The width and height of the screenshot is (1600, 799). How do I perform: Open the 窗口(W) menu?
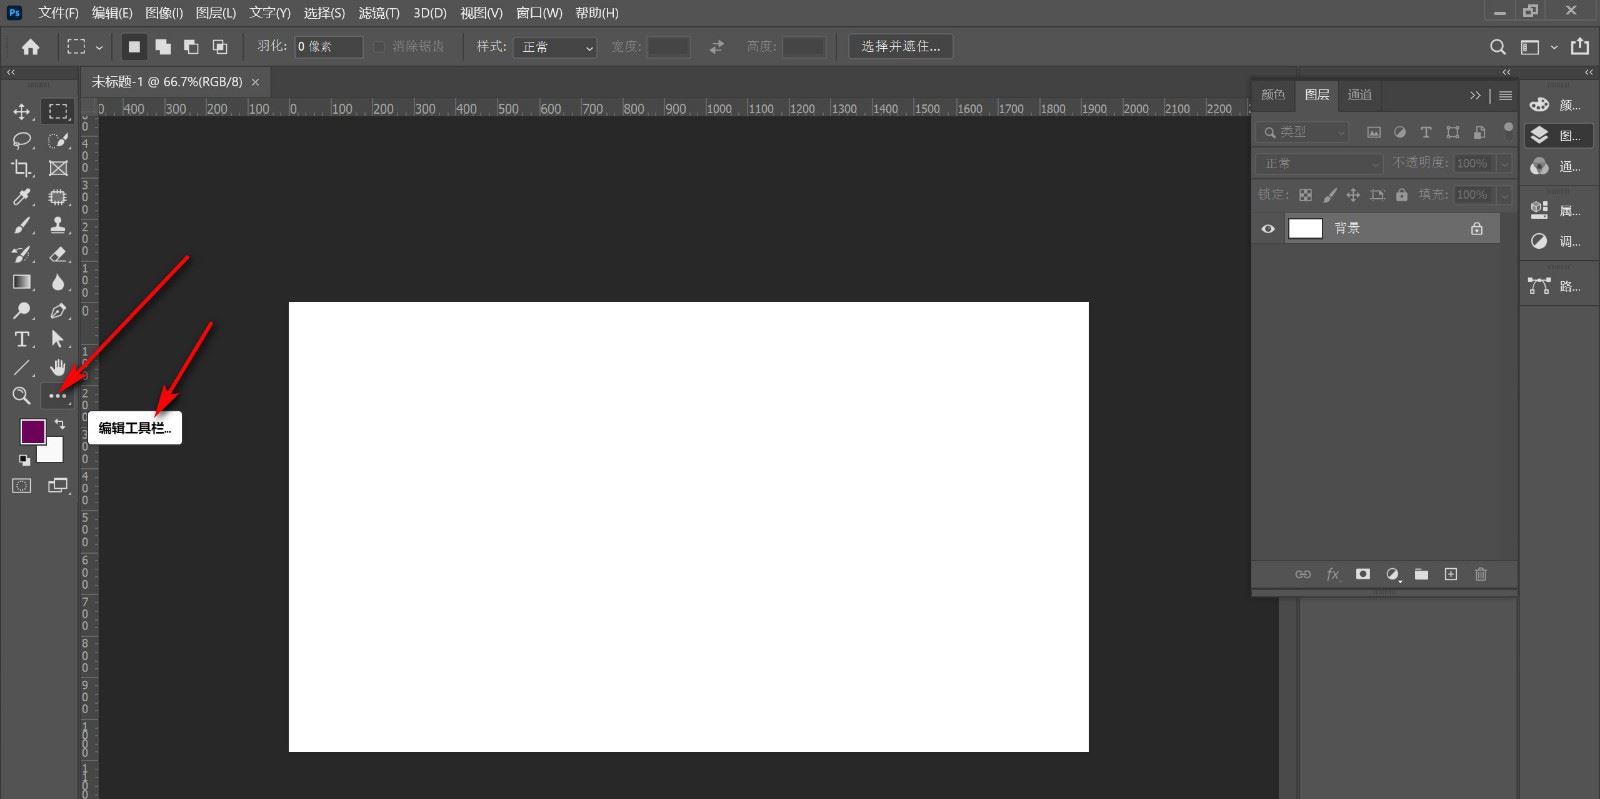539,13
